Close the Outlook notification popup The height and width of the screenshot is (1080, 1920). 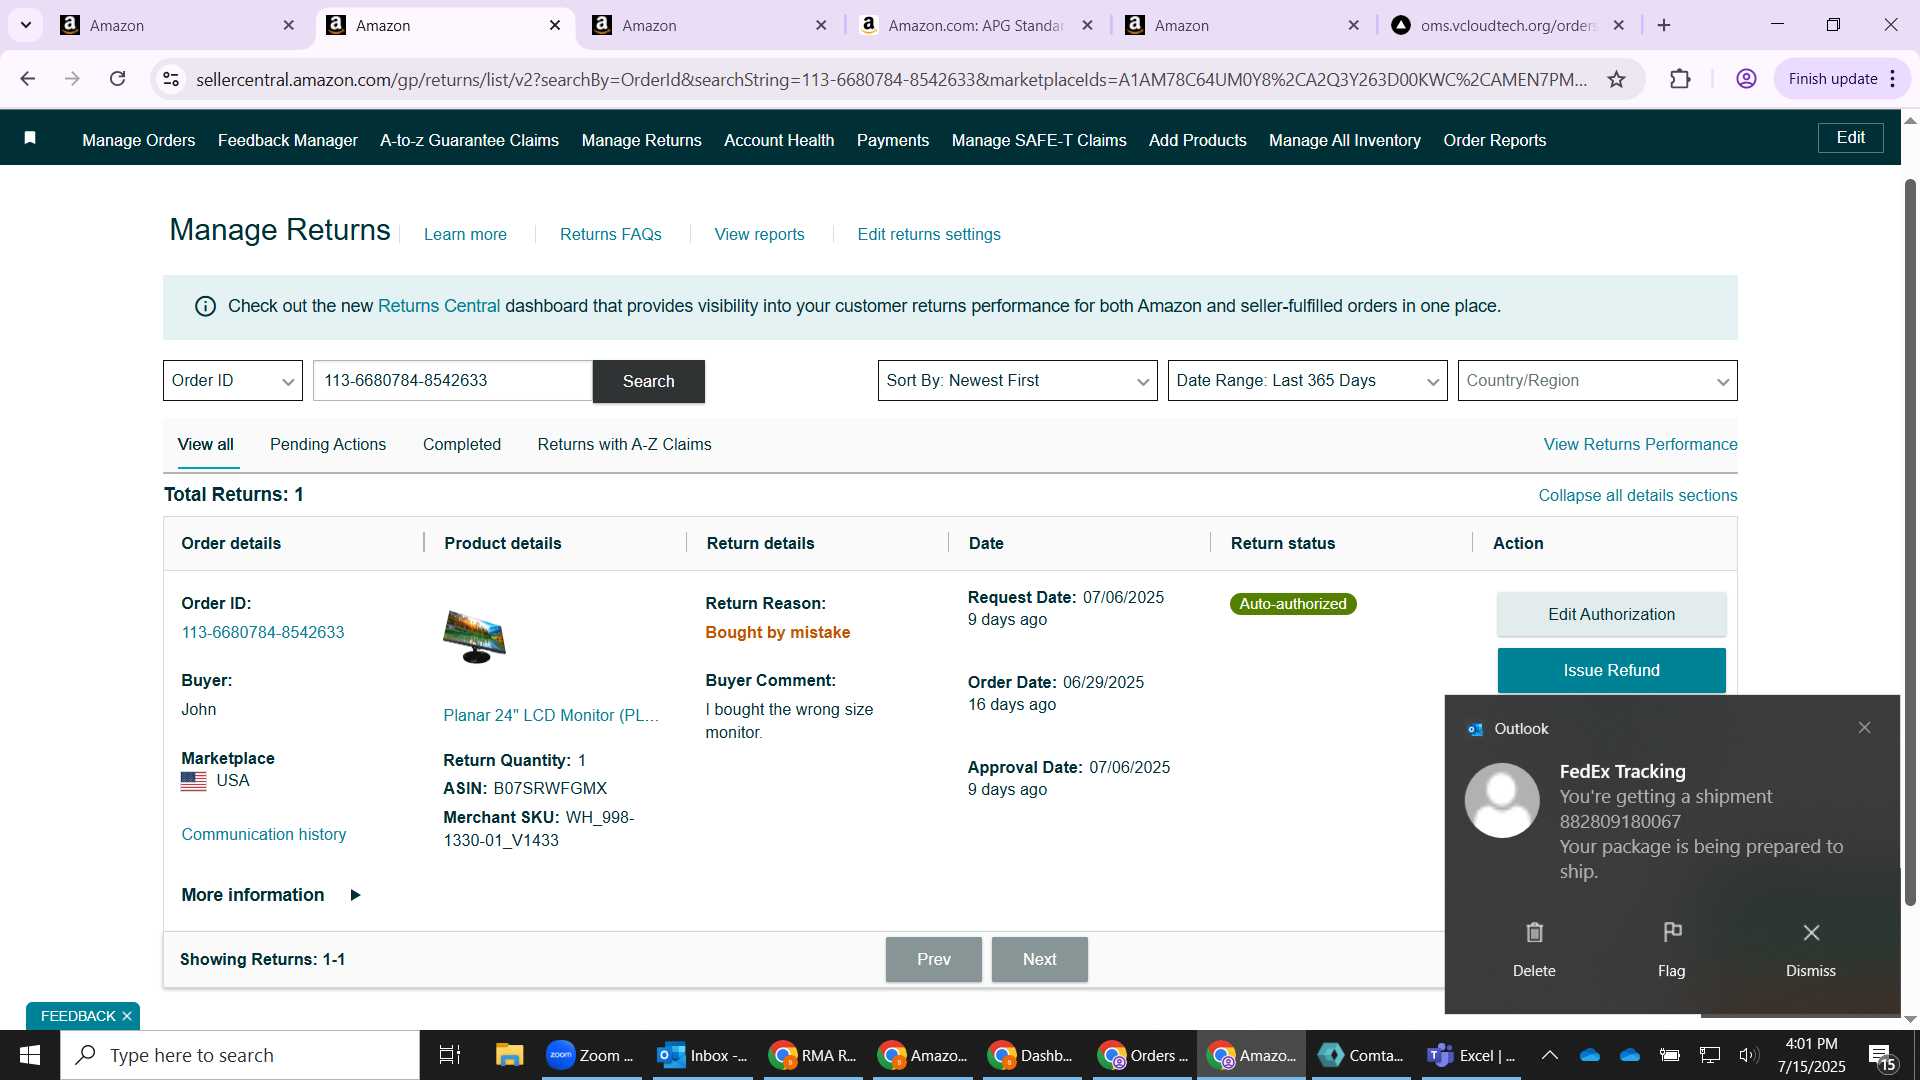click(x=1864, y=728)
